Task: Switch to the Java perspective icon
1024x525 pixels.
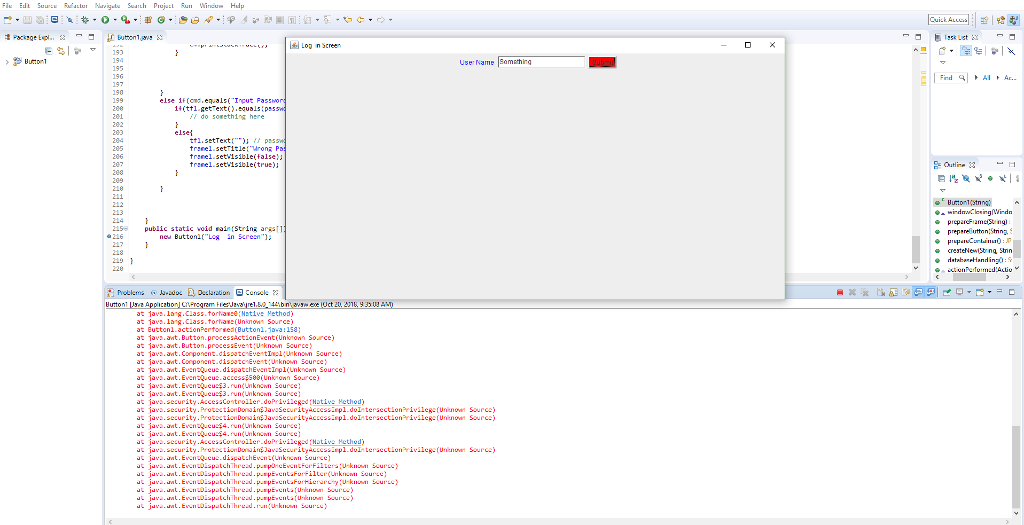Action: click(1012, 20)
